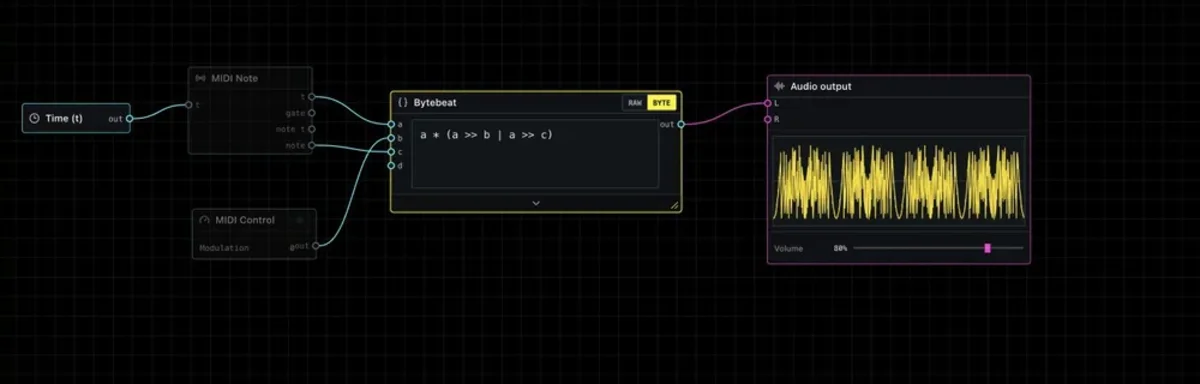
Task: Click the Volume label in Audio output
Action: coord(788,248)
